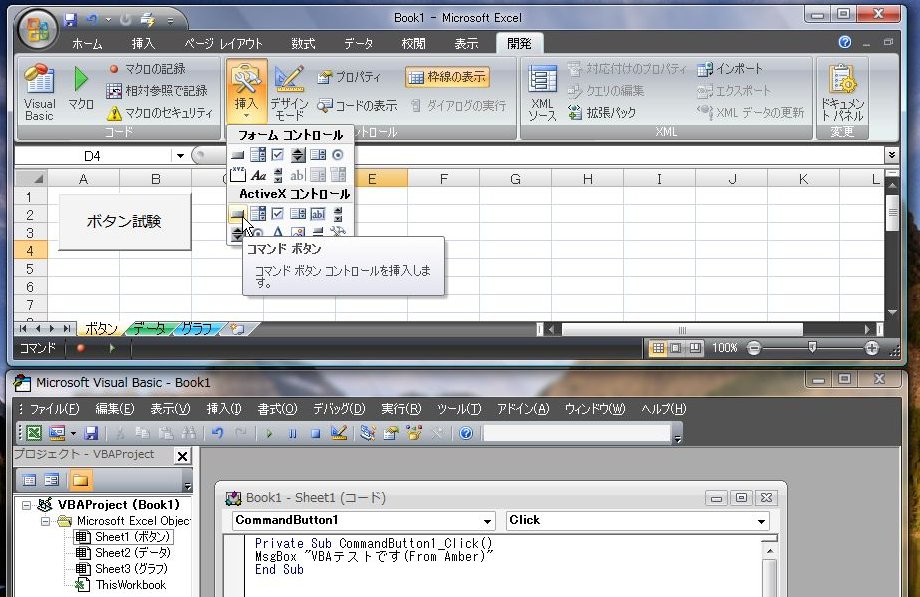Run Sub with VBE play icon
Screen dimensions: 920x597
(269, 434)
